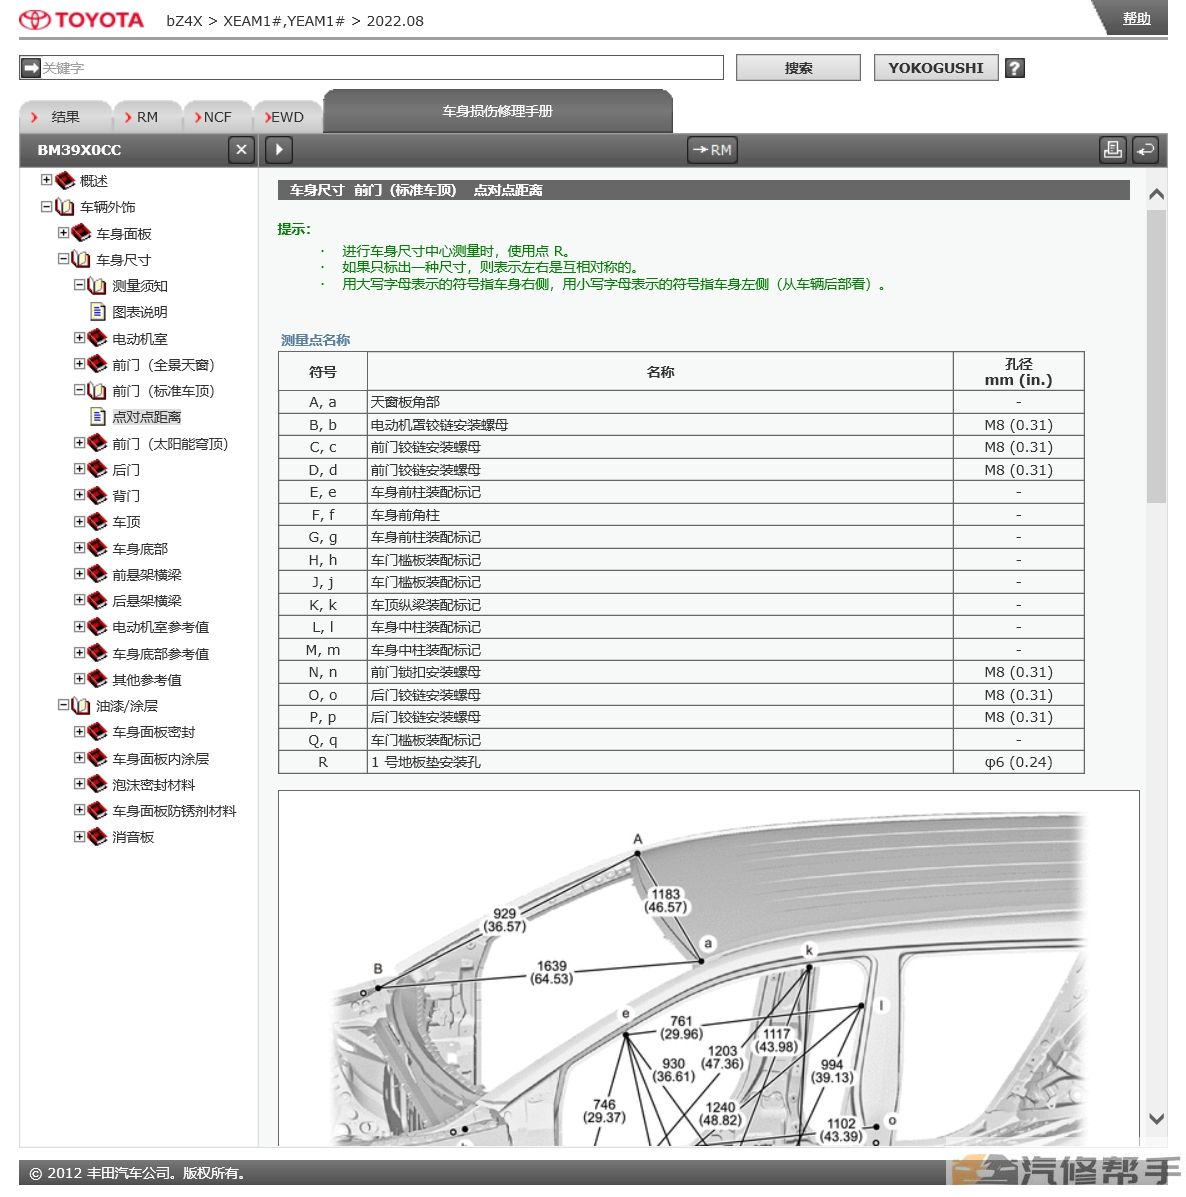Click the 后门 book icon
Viewport: 1186px width, 1197px height.
tap(97, 469)
